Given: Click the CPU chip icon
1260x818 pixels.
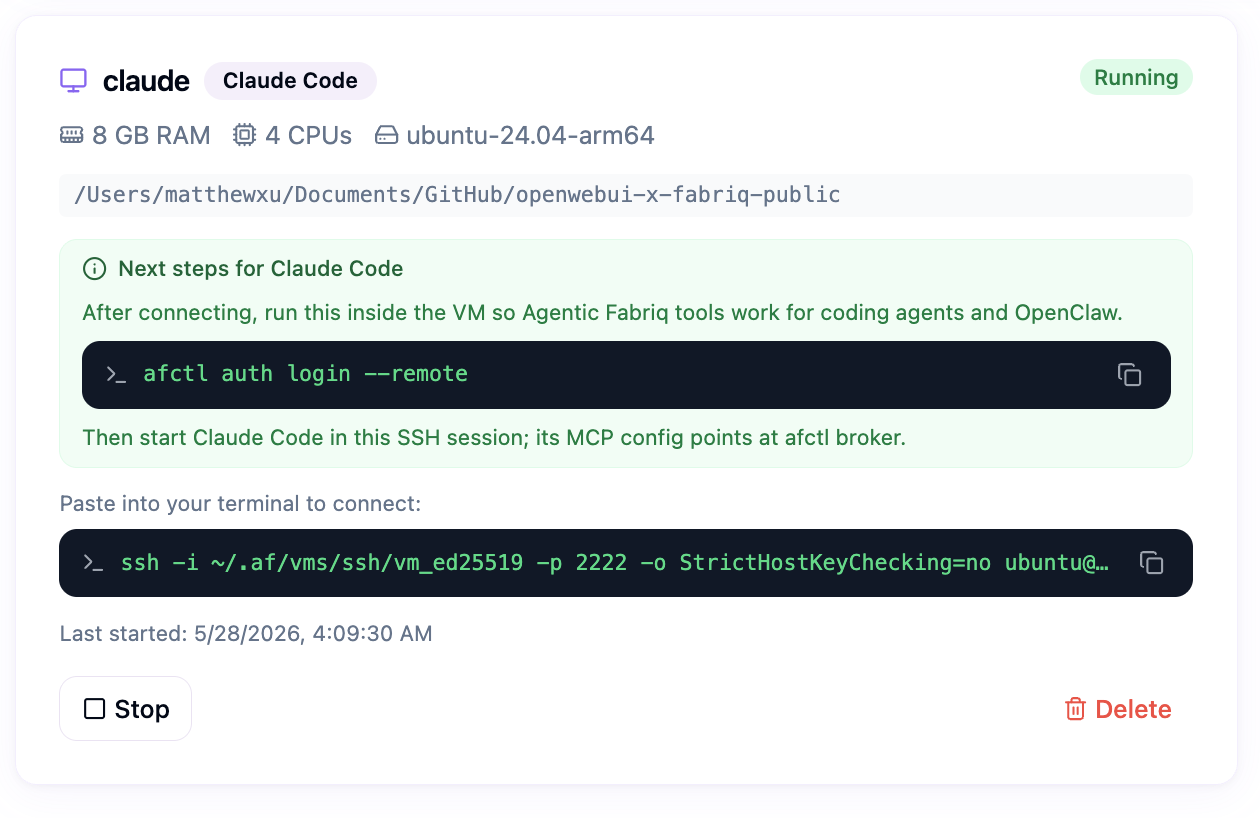Looking at the screenshot, I should click(244, 135).
